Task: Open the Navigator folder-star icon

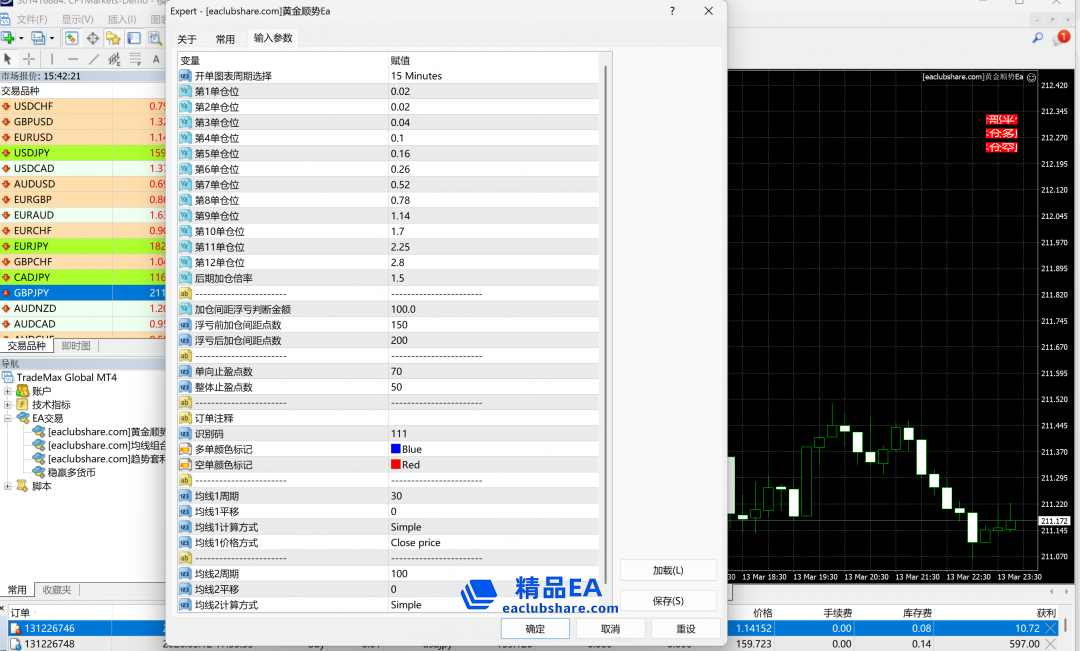Action: [x=114, y=38]
